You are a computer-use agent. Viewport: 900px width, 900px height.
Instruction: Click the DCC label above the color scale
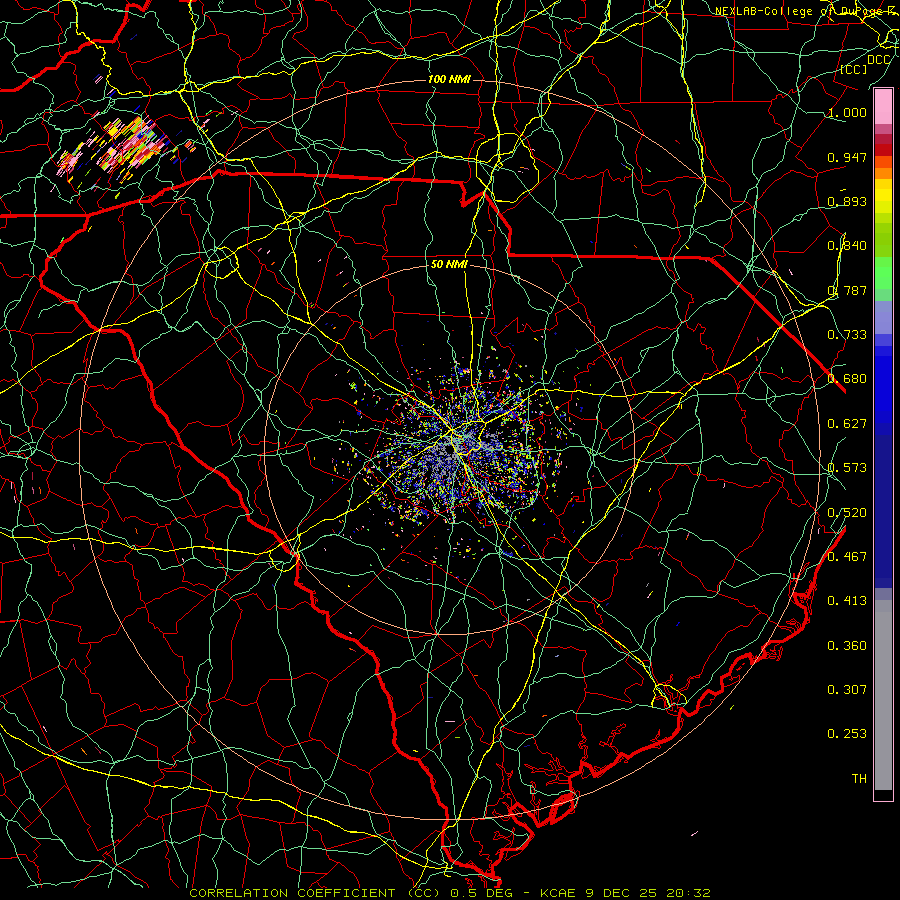[878, 60]
